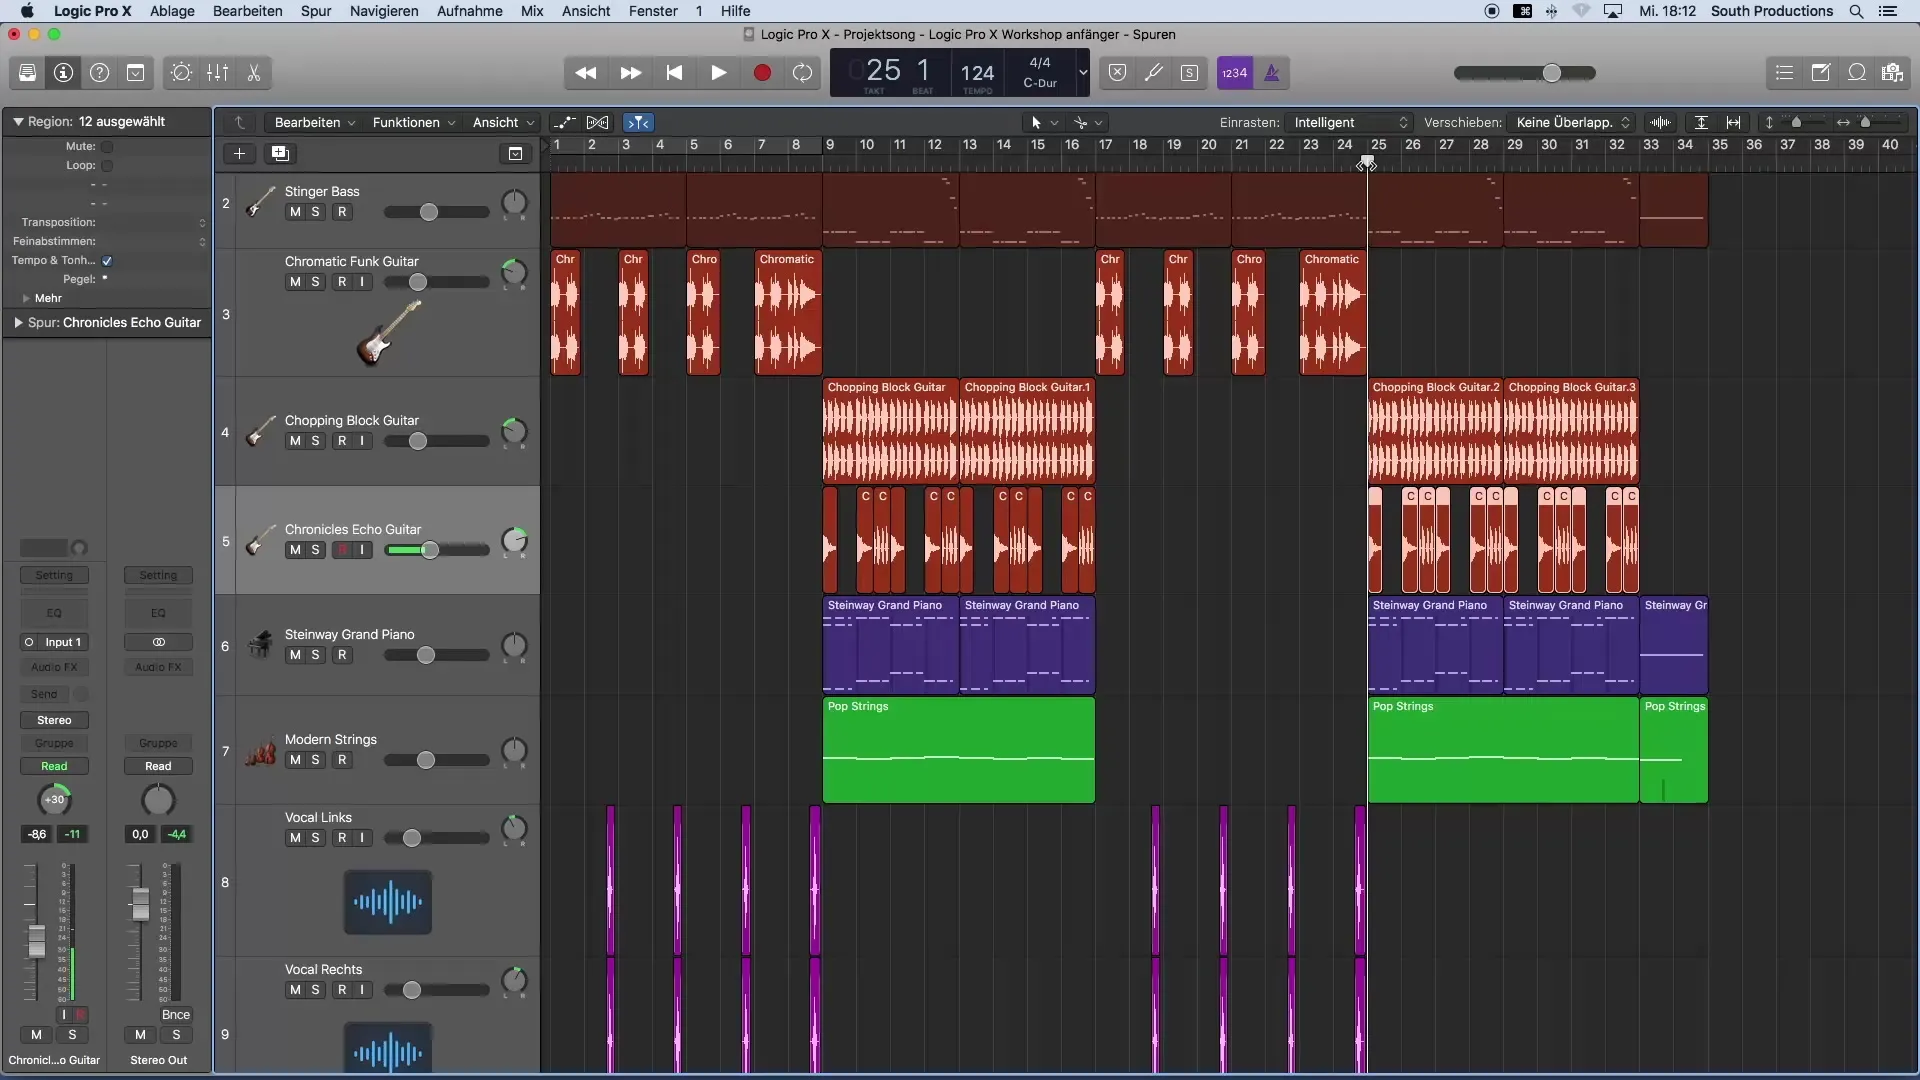
Task: Open the LCD display mode arrow
Action: point(1082,73)
